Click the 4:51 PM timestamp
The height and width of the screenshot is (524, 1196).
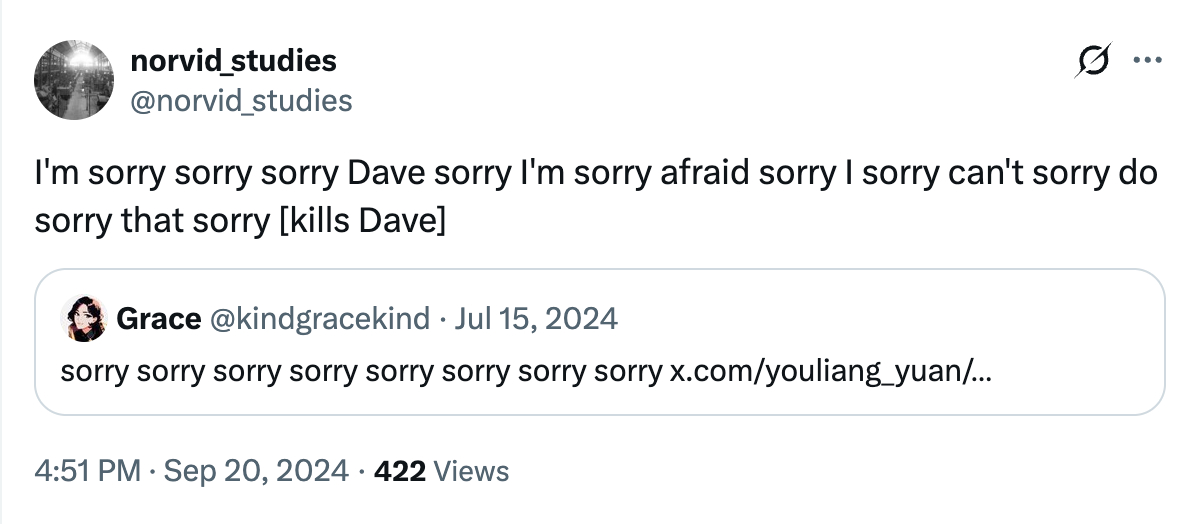[x=88, y=470]
